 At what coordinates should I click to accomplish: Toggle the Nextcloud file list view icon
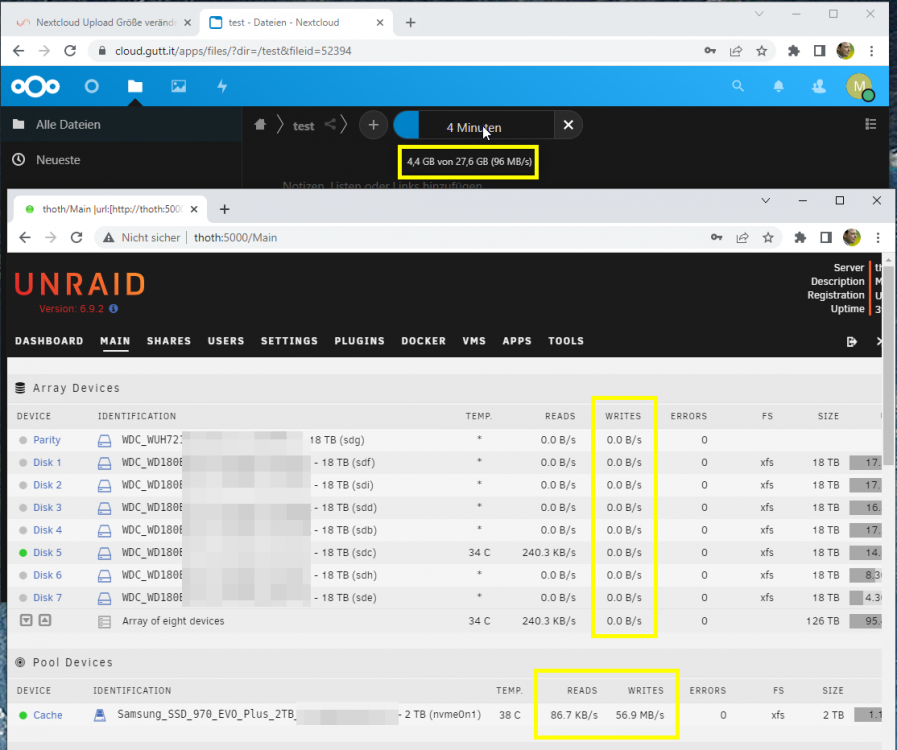click(871, 124)
